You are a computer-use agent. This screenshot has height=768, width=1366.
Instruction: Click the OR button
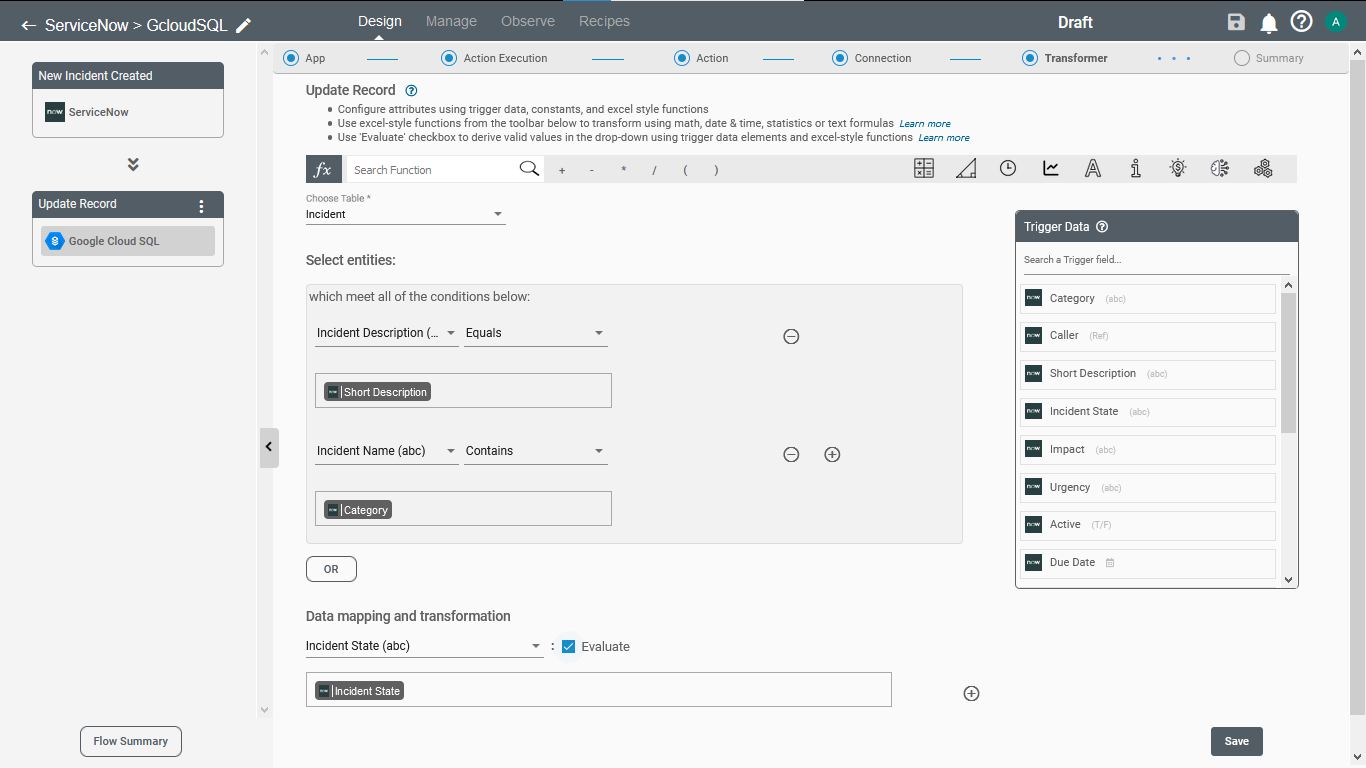(331, 569)
